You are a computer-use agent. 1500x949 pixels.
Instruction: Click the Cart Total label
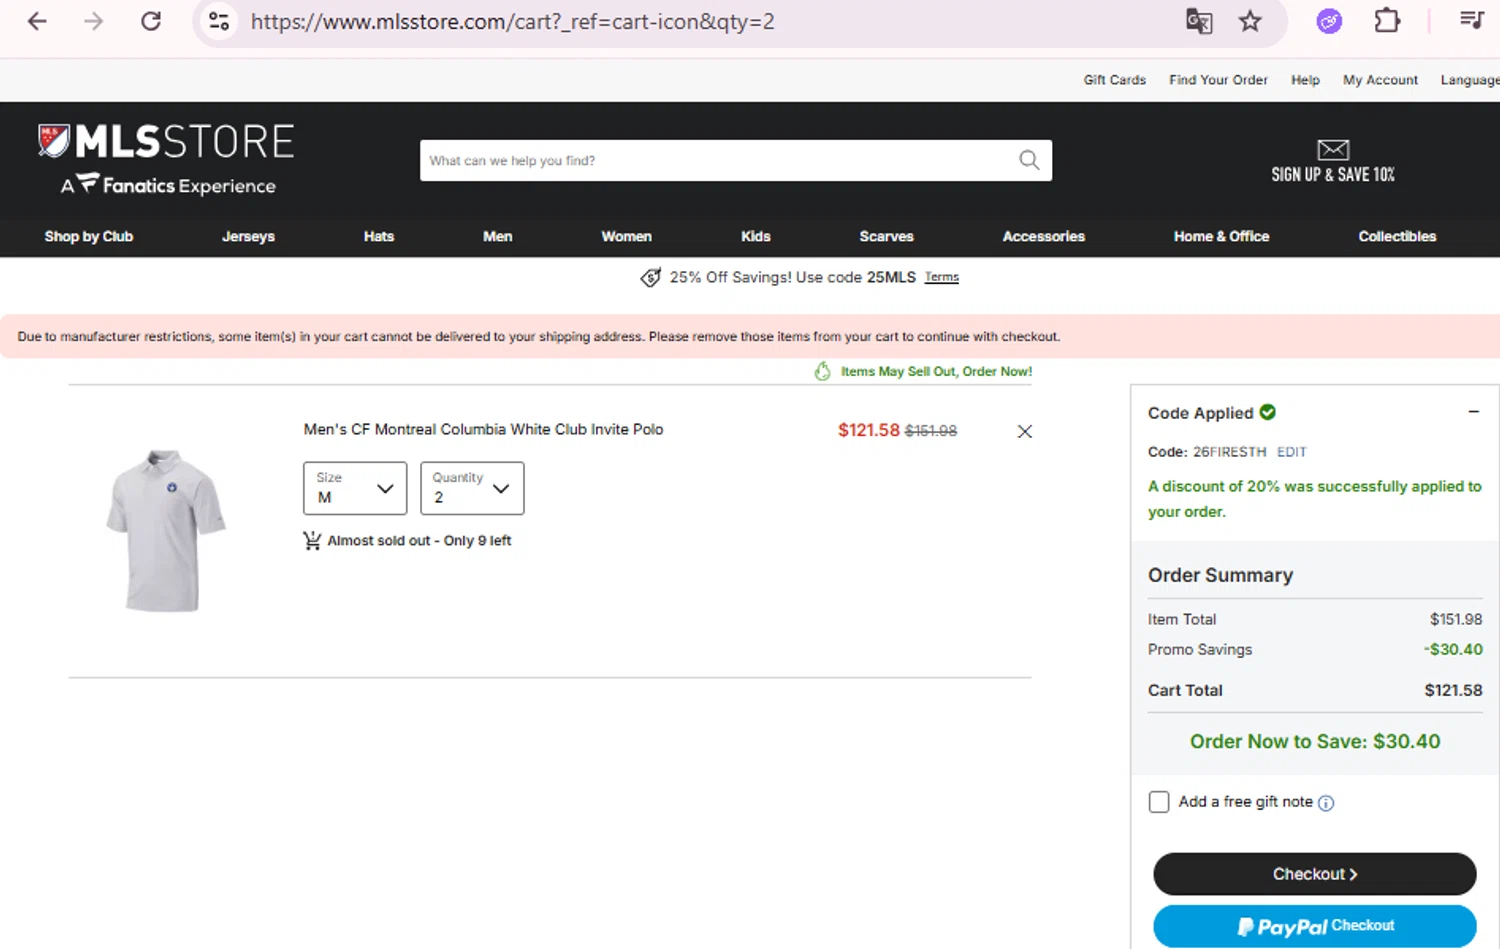pyautogui.click(x=1185, y=690)
